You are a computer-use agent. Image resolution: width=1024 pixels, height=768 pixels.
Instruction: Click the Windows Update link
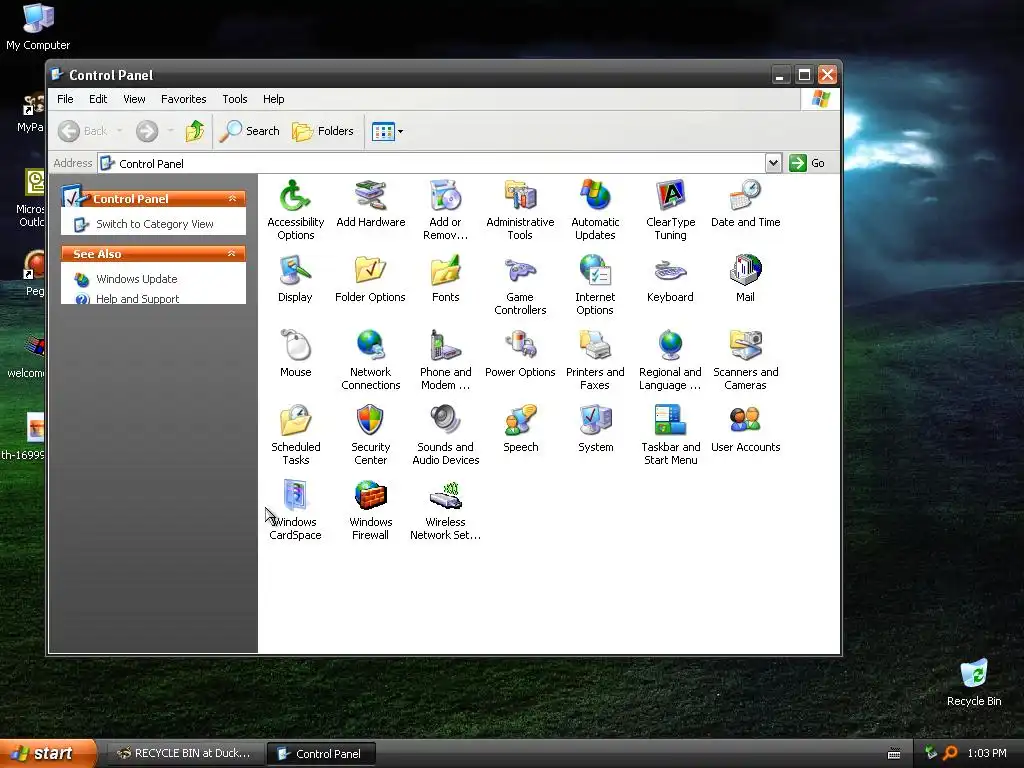136,279
